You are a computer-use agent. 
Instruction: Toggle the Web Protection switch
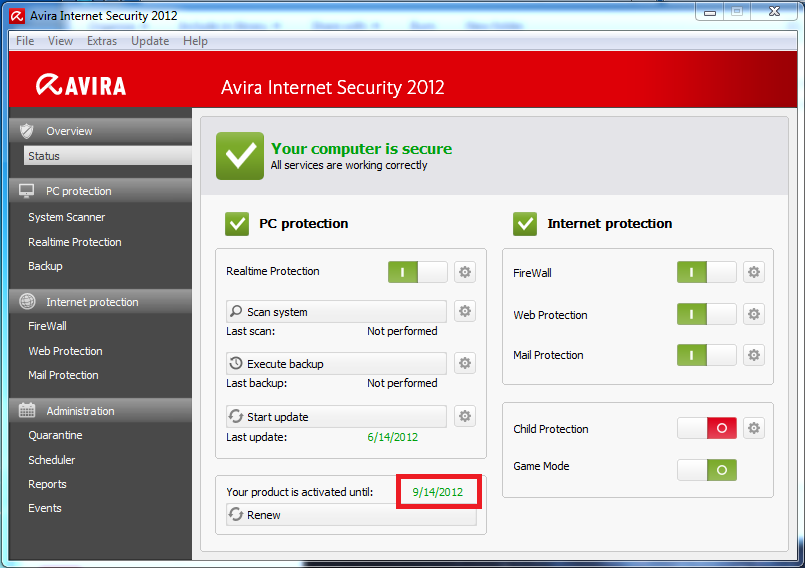click(706, 314)
